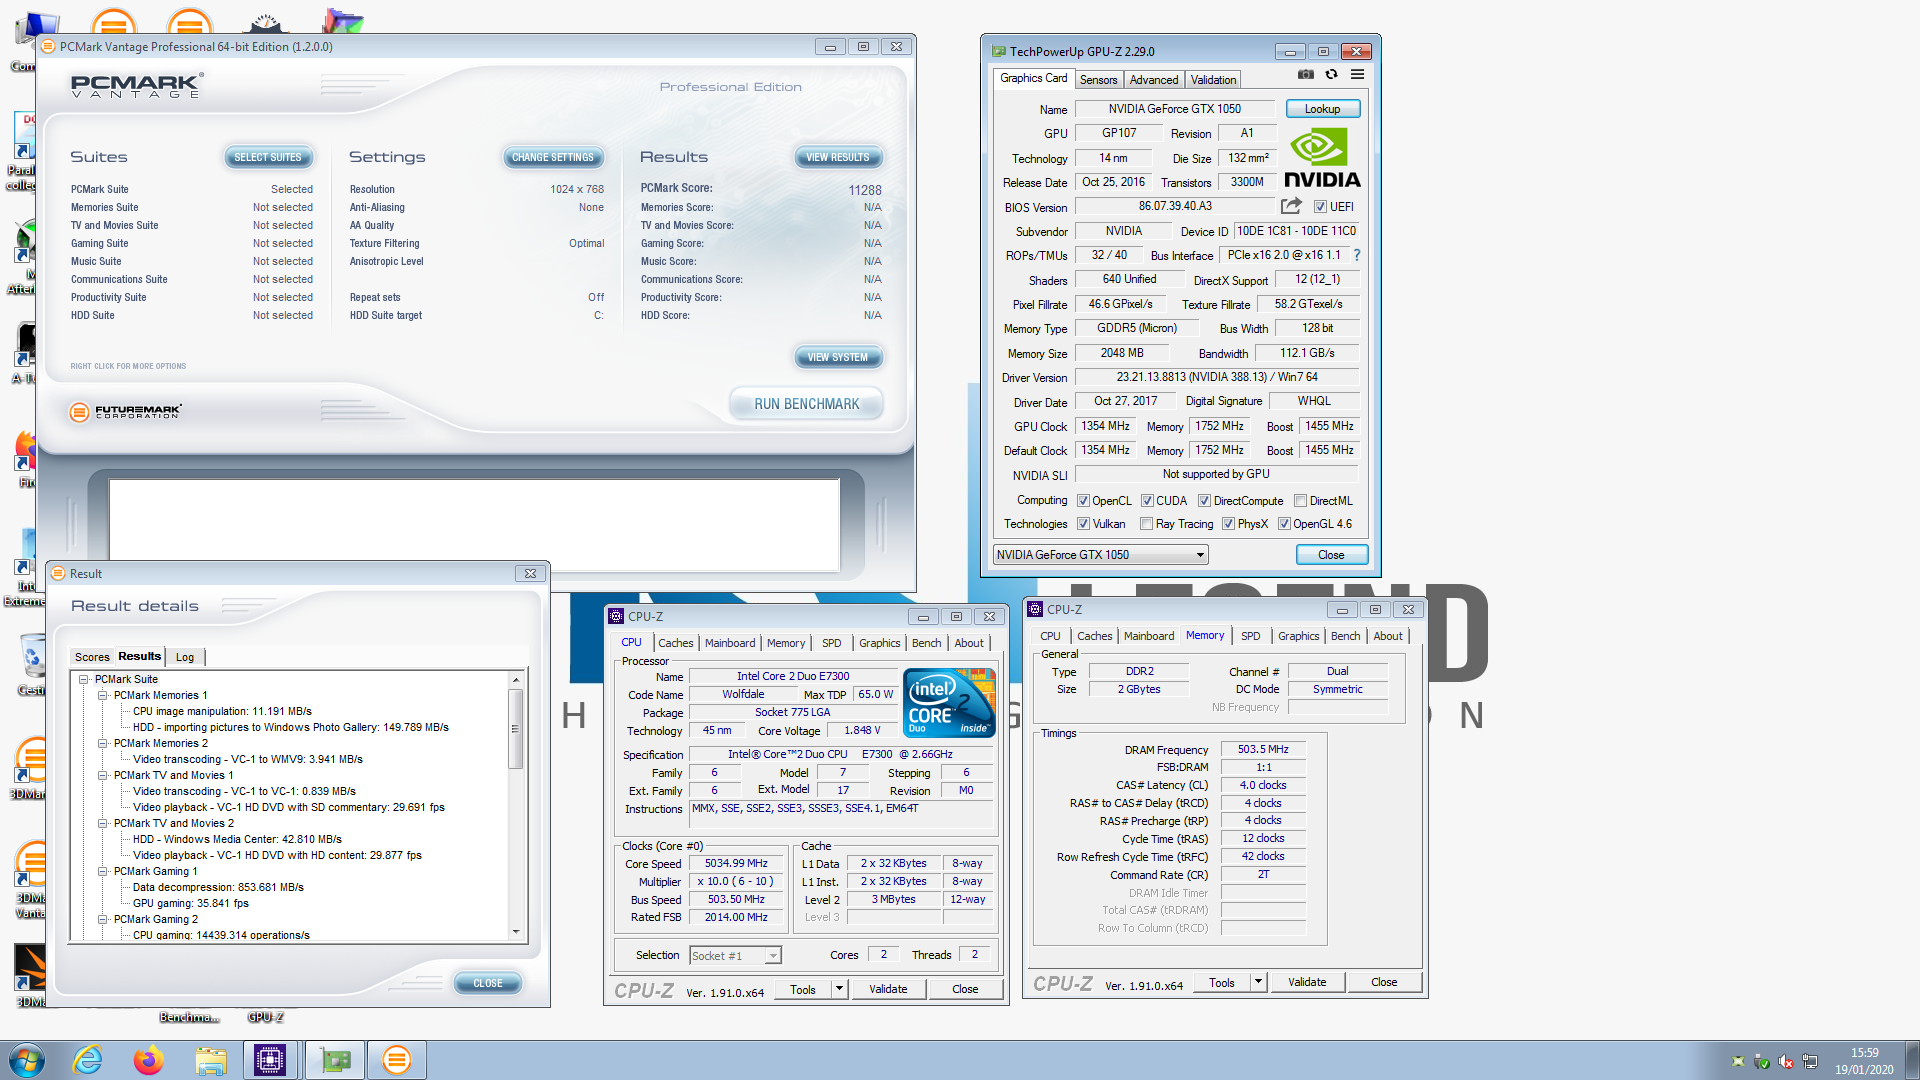
Task: Click the bus interface question mark
Action: coord(1357,255)
